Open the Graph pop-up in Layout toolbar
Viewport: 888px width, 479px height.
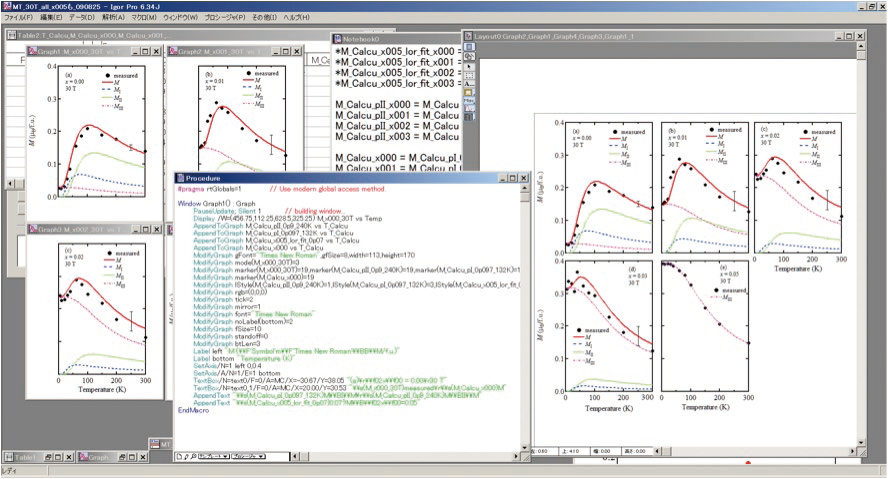pyautogui.click(x=469, y=109)
